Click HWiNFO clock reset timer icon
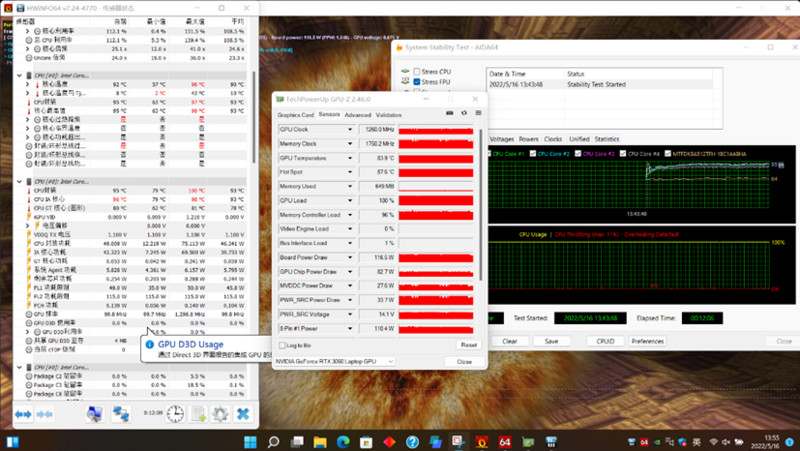 point(175,414)
